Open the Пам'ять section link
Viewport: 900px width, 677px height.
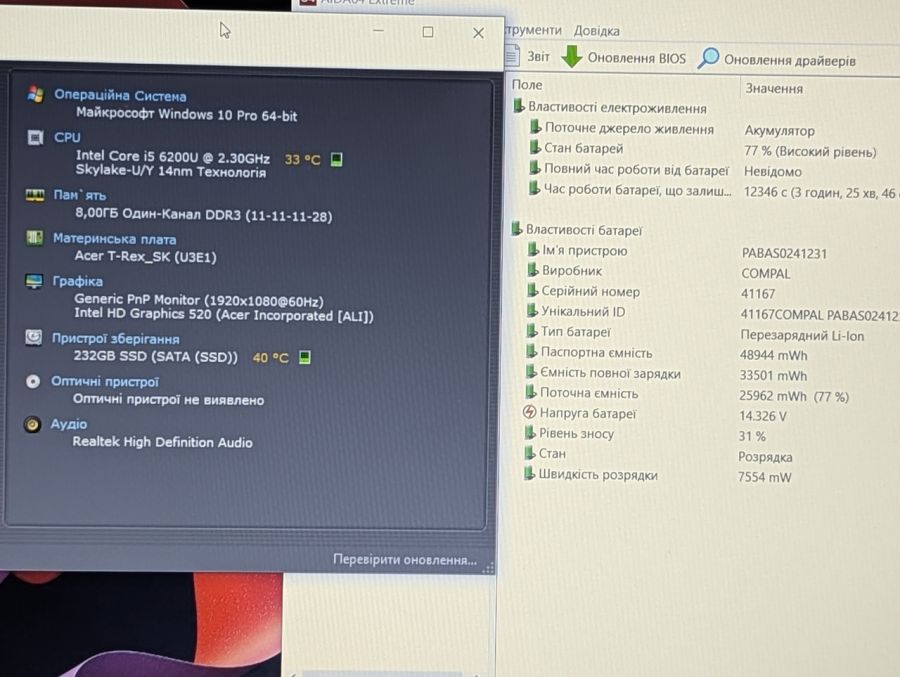(80, 195)
